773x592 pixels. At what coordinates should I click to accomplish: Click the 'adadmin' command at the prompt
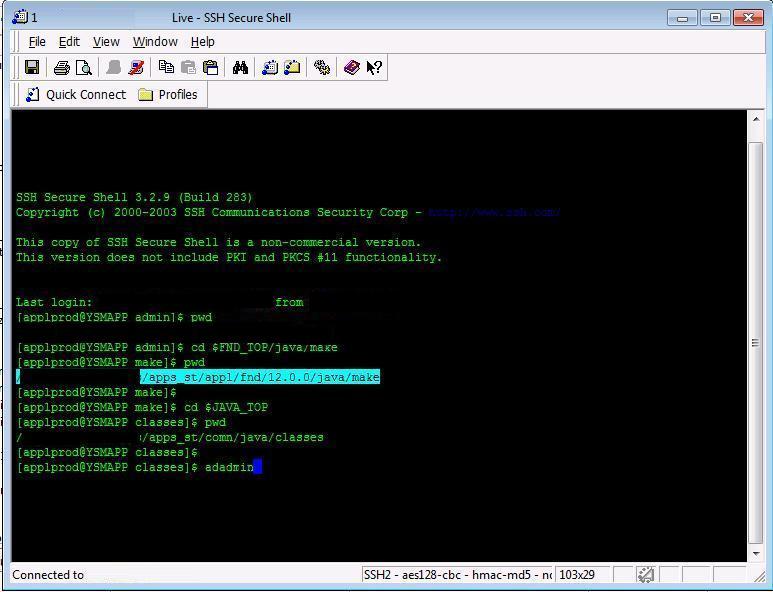coord(229,467)
